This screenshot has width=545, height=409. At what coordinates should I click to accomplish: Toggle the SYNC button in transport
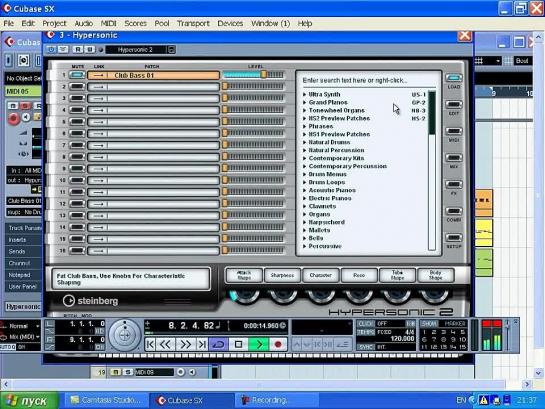pyautogui.click(x=365, y=347)
